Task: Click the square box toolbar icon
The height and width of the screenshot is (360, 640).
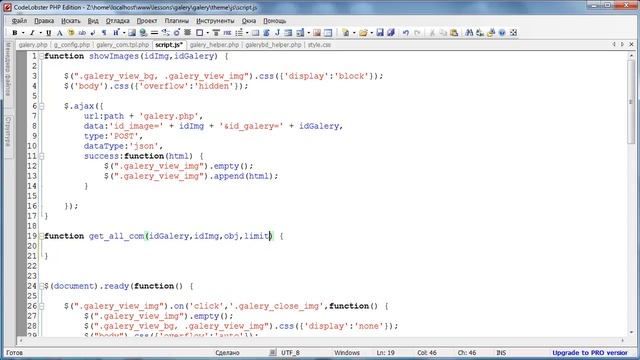Action: tap(199, 33)
